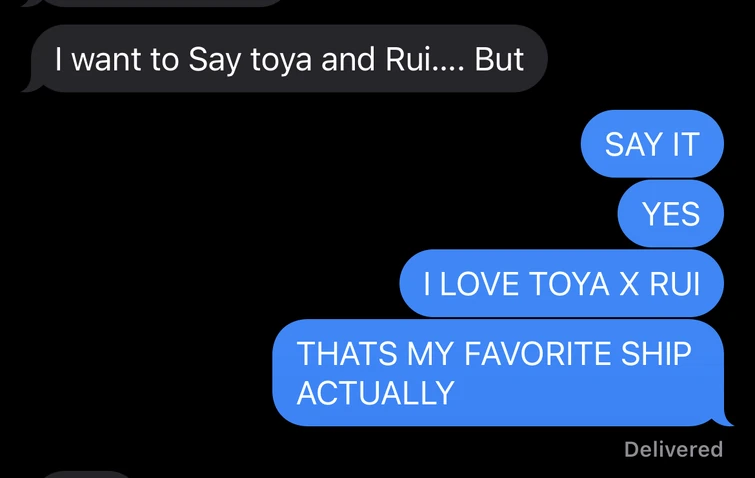This screenshot has width=755, height=478.
Task: Click the Delivered status label
Action: pyautogui.click(x=672, y=449)
